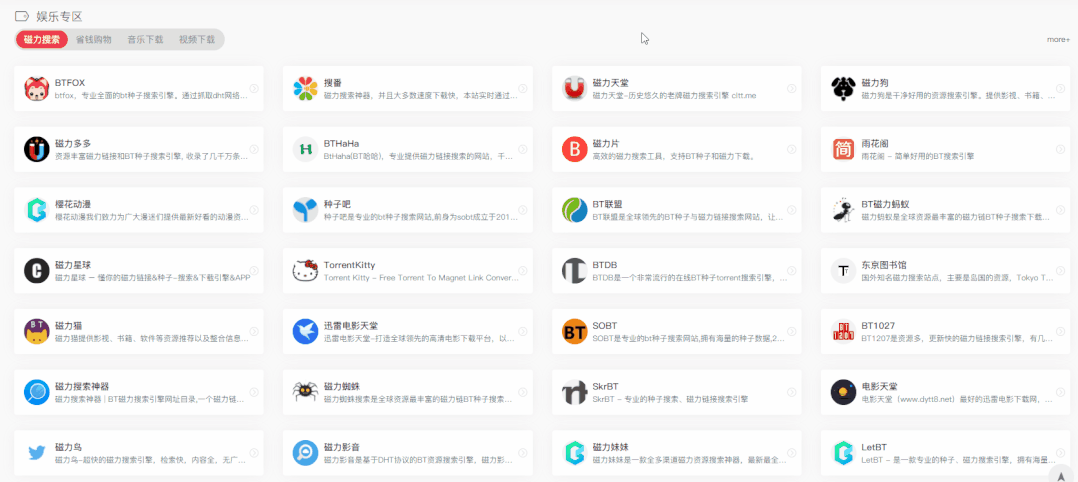The height and width of the screenshot is (482, 1078).
Task: Click the 磁力天堂 magnet icon
Action: [574, 89]
